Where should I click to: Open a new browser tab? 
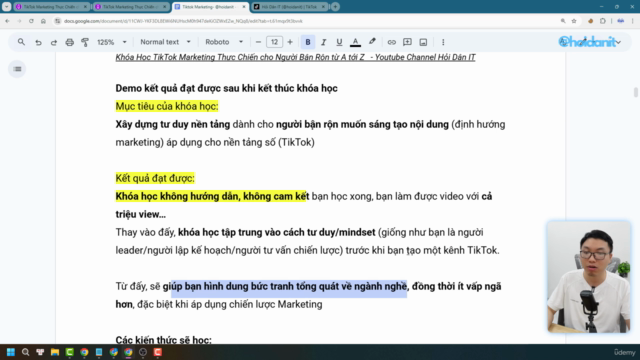click(335, 7)
